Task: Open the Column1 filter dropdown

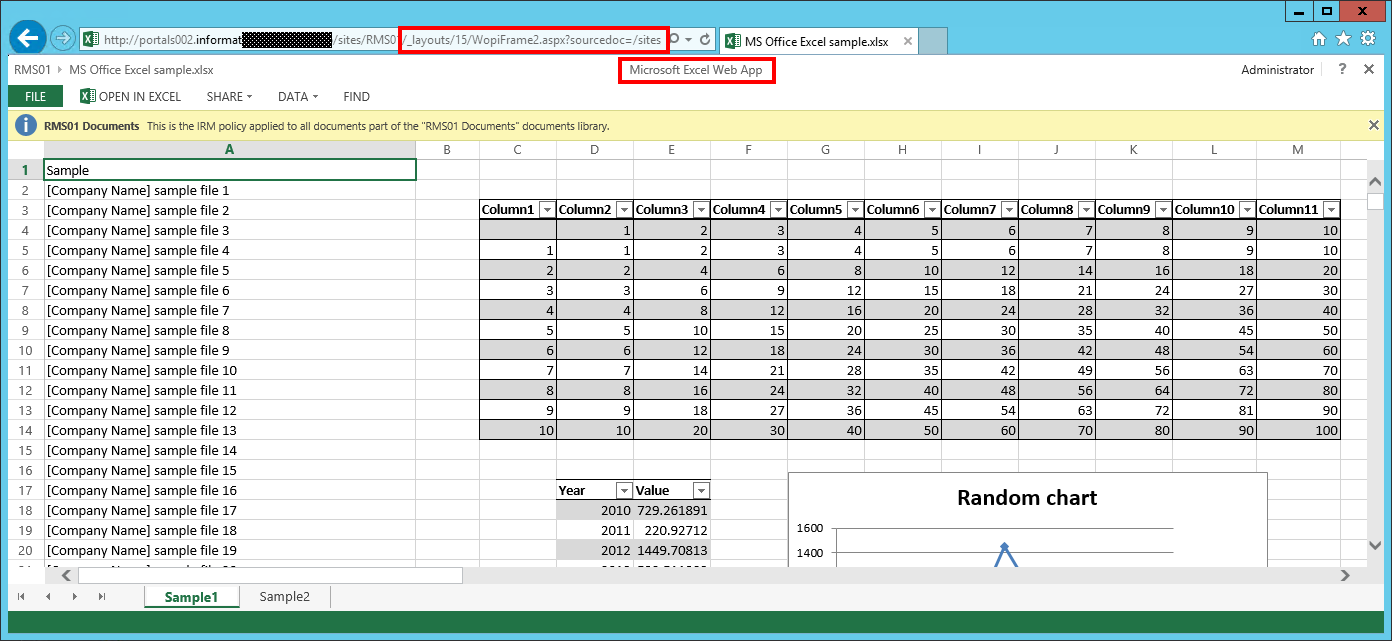Action: tap(547, 210)
